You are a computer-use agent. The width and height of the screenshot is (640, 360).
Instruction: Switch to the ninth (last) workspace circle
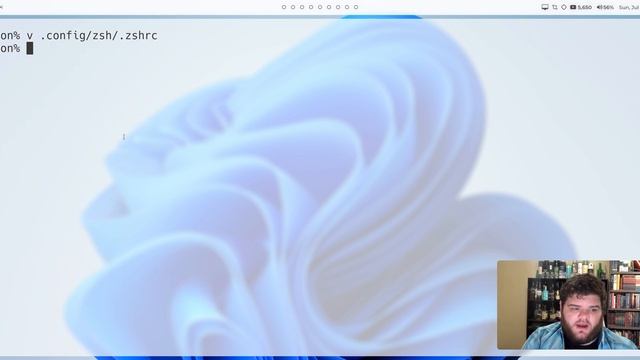click(356, 7)
